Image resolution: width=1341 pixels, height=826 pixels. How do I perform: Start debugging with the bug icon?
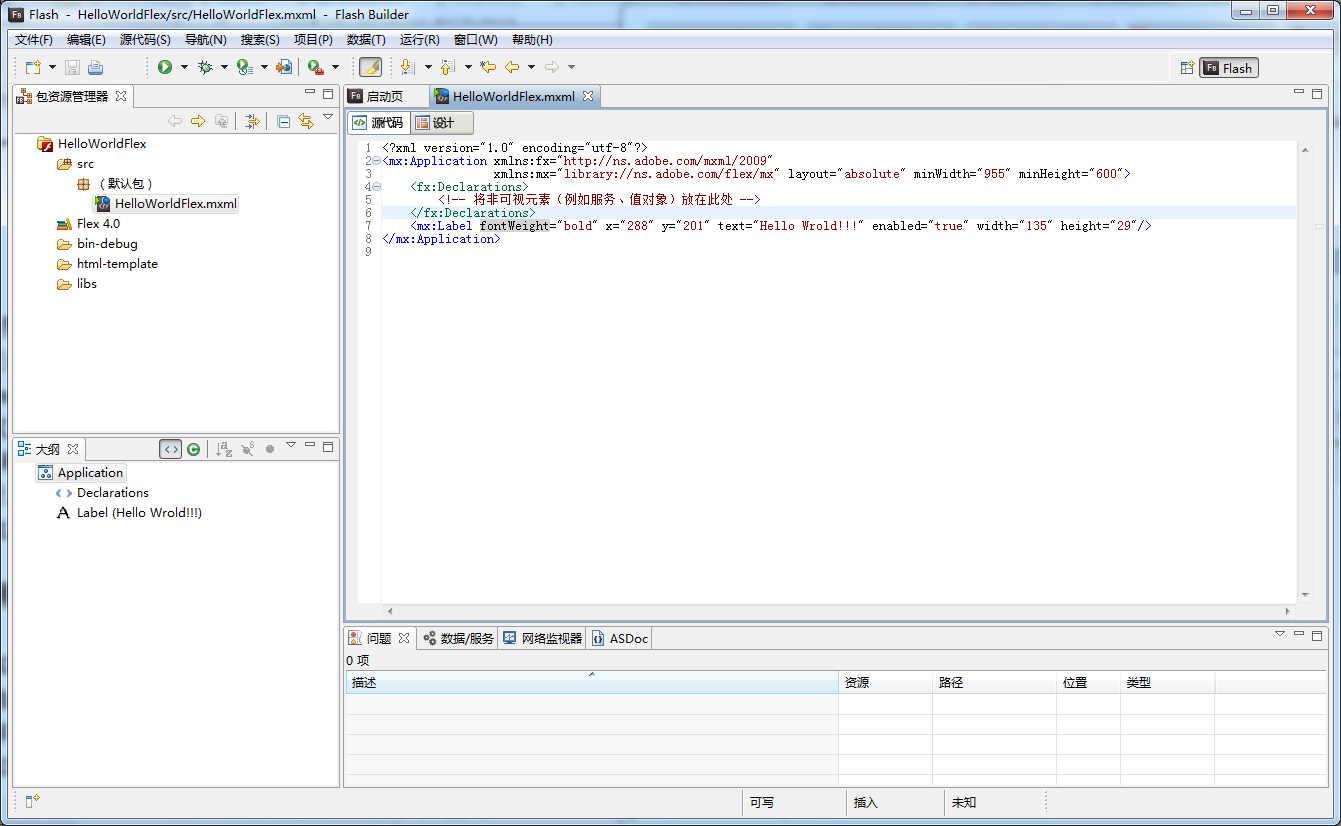(205, 67)
